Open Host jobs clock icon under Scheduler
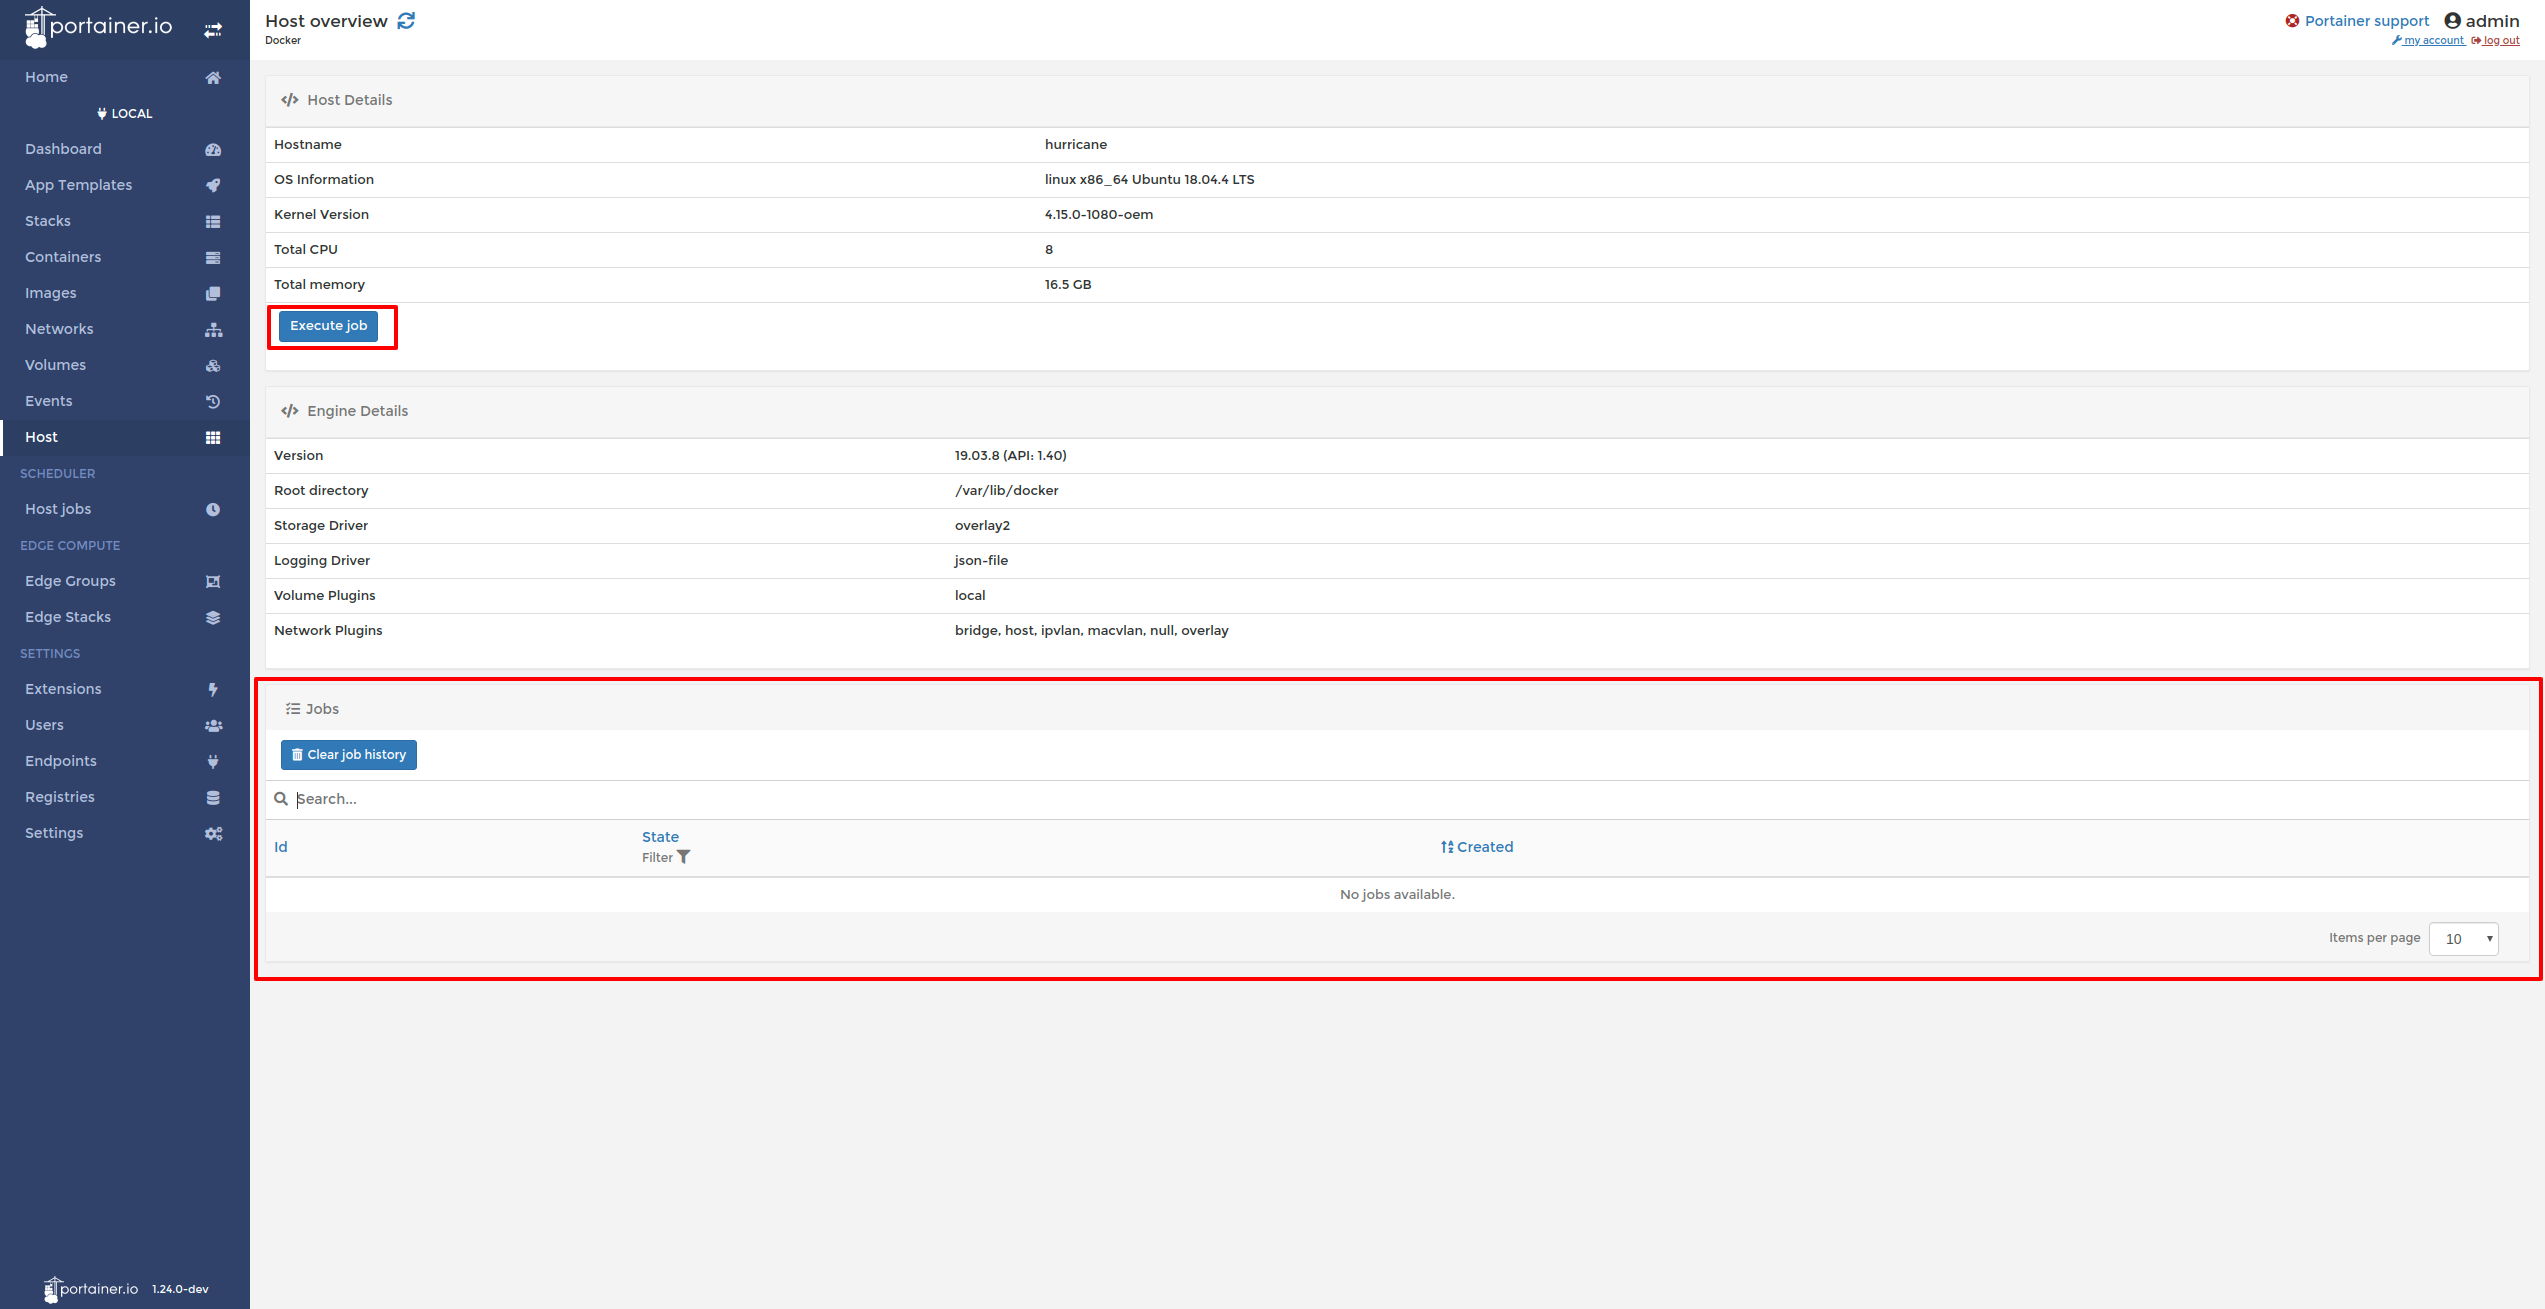This screenshot has width=2545, height=1309. pos(213,509)
